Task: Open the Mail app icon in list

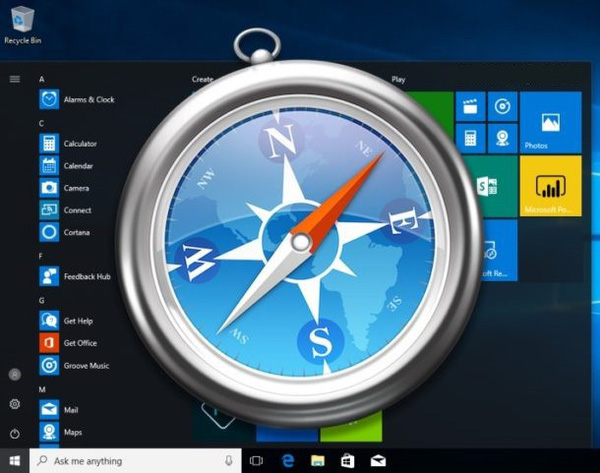Action: tap(49, 410)
